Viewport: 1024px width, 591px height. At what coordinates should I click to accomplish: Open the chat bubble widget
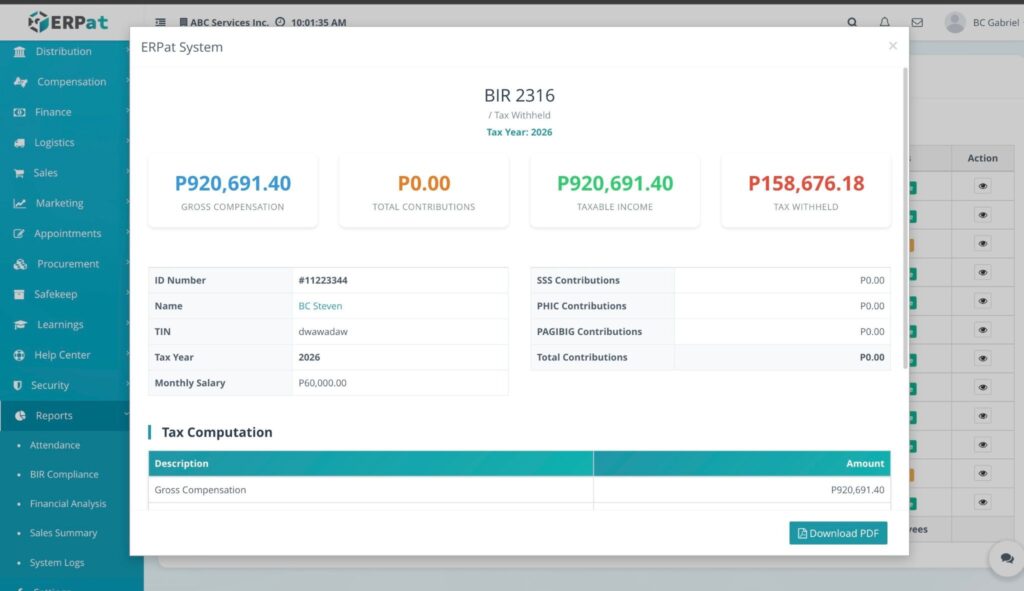1002,559
